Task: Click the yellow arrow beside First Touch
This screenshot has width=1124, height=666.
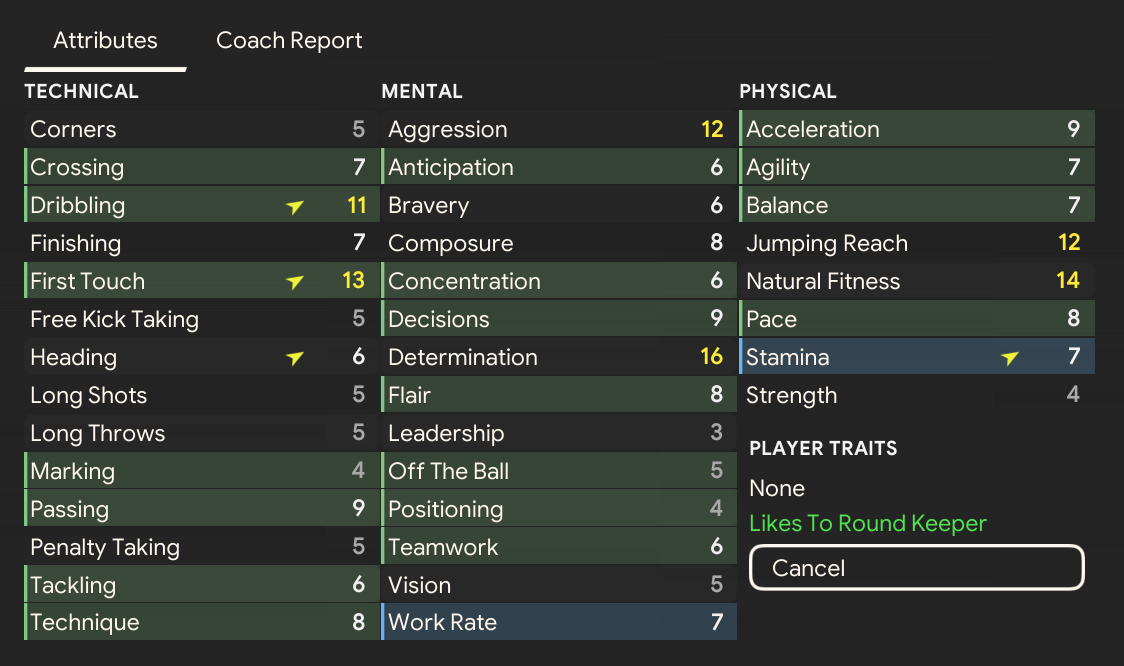Action: (294, 283)
